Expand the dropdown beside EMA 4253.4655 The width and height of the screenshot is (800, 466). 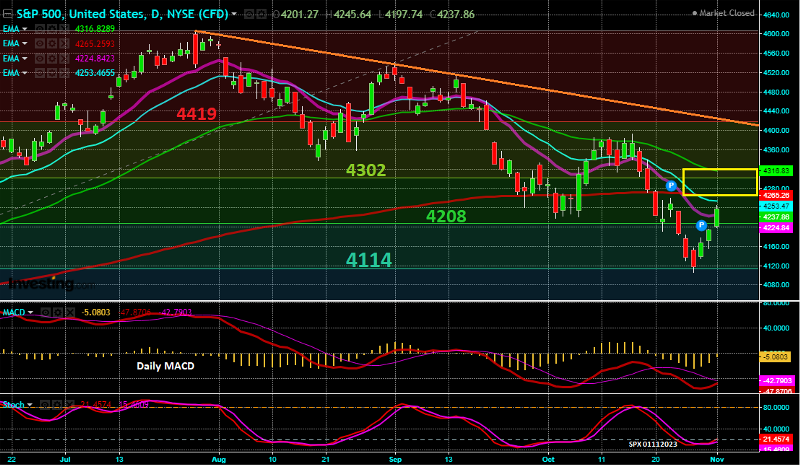pyautogui.click(x=24, y=73)
